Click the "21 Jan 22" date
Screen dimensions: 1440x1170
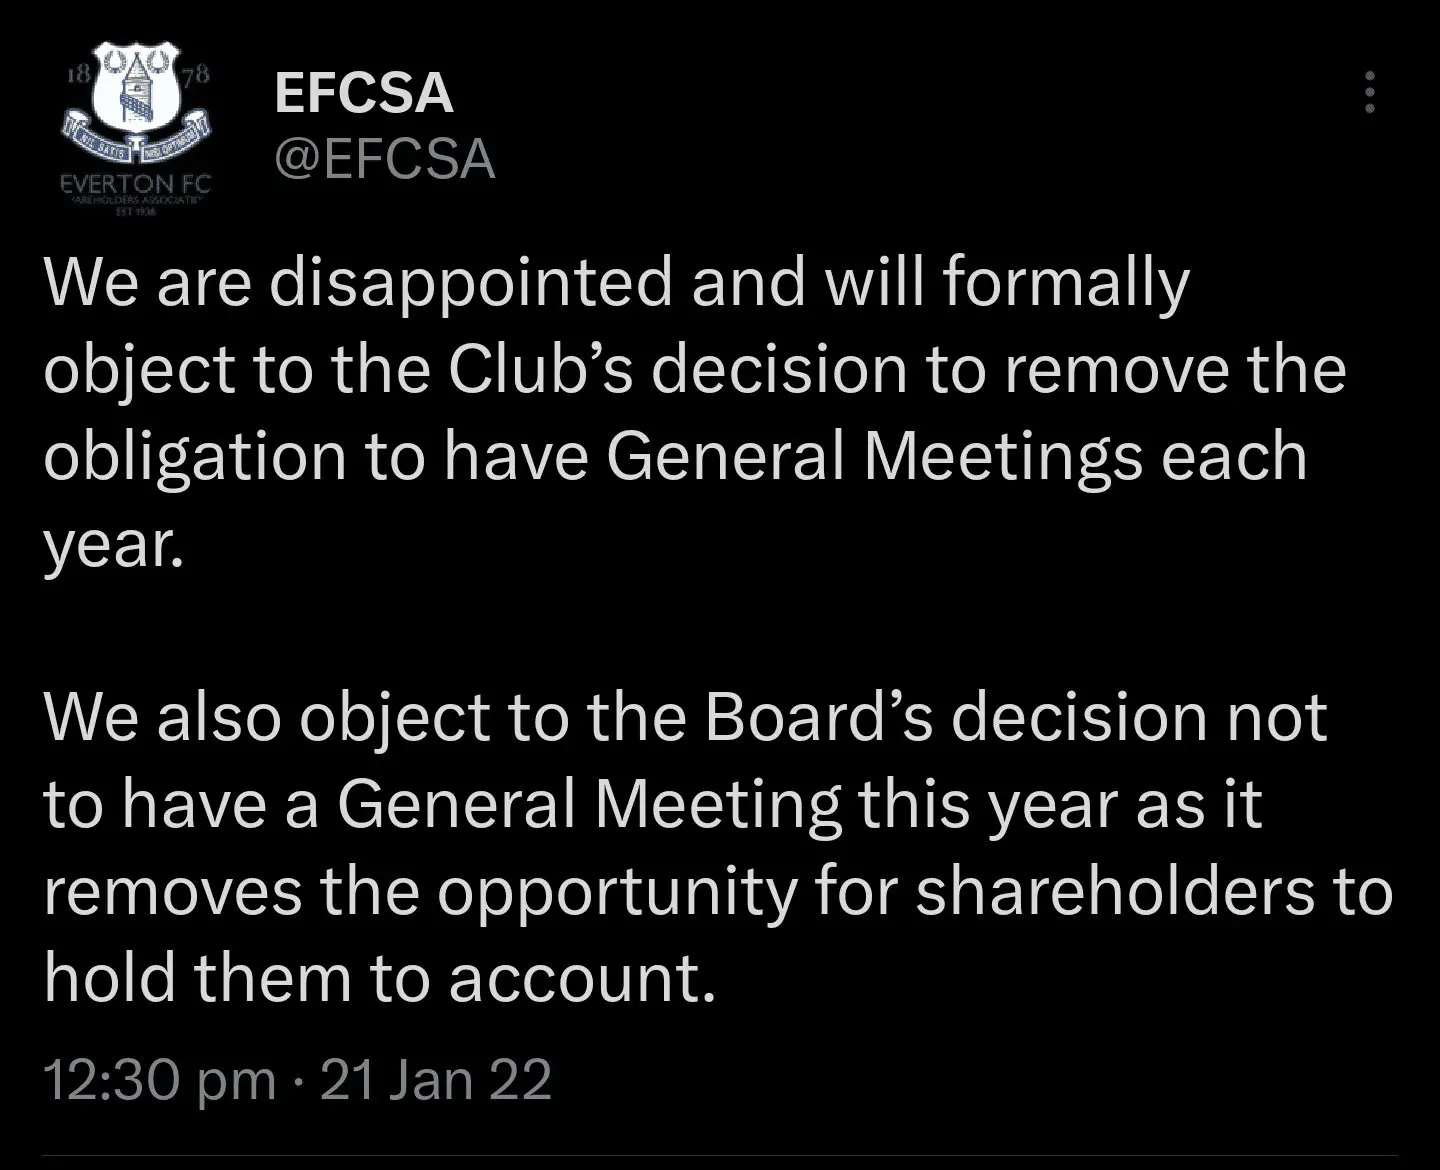pos(435,1080)
